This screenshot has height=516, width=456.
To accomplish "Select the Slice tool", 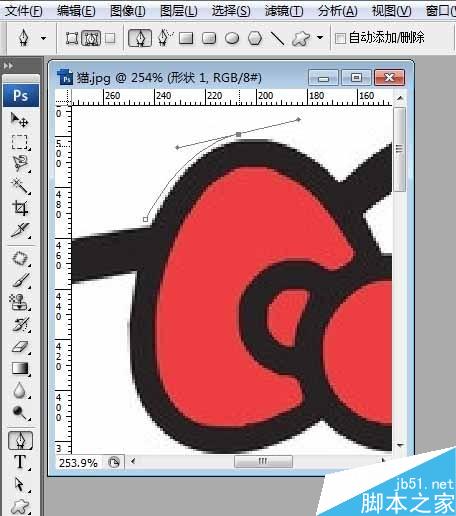I will pyautogui.click(x=20, y=230).
